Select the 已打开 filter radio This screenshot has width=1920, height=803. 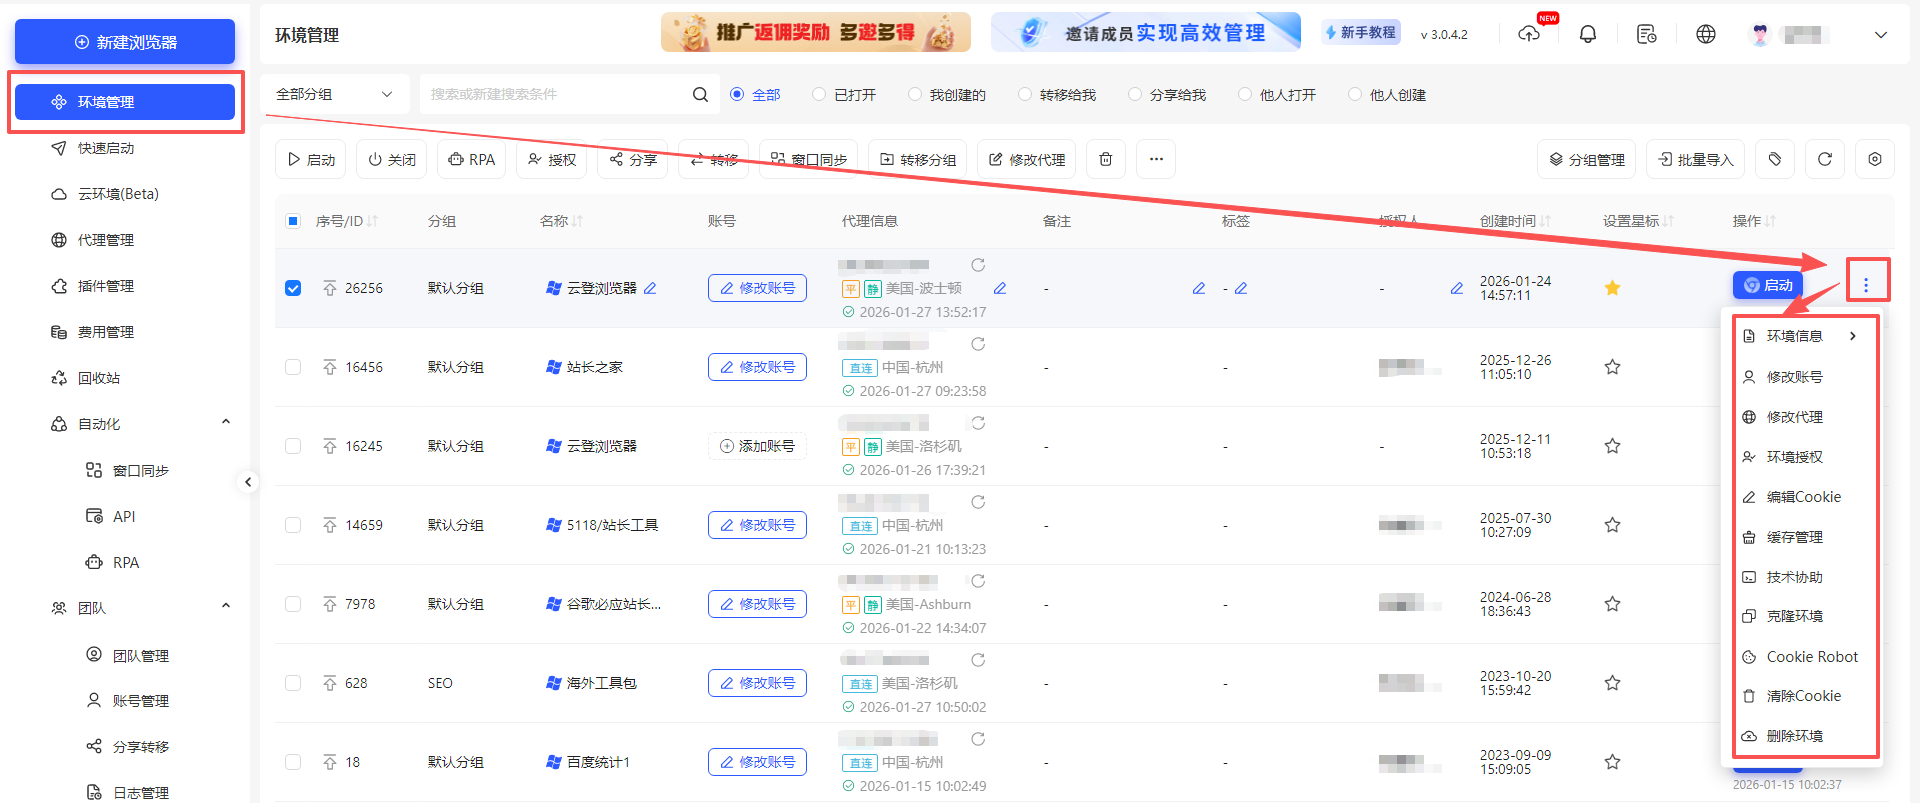[819, 94]
